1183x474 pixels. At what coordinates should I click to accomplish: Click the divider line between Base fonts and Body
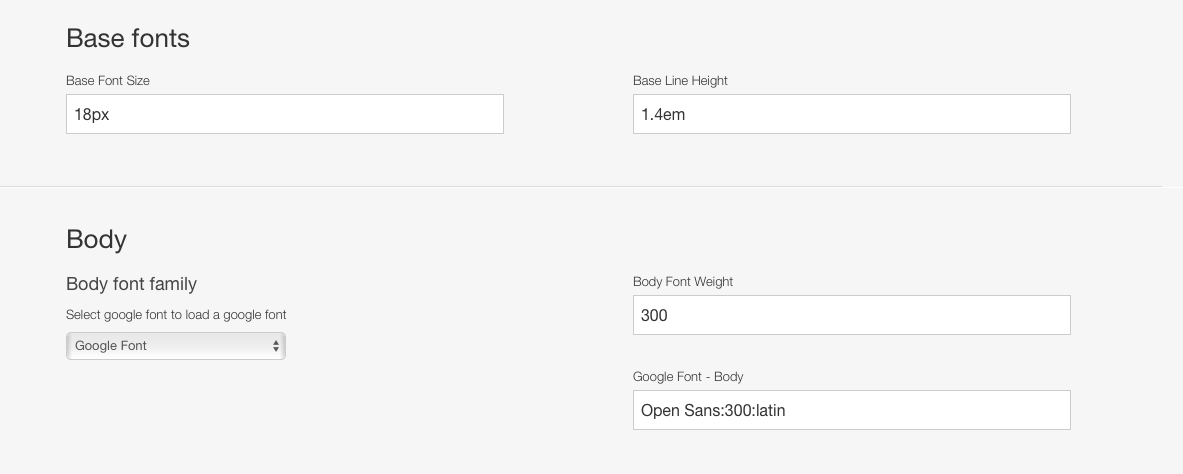tap(581, 186)
